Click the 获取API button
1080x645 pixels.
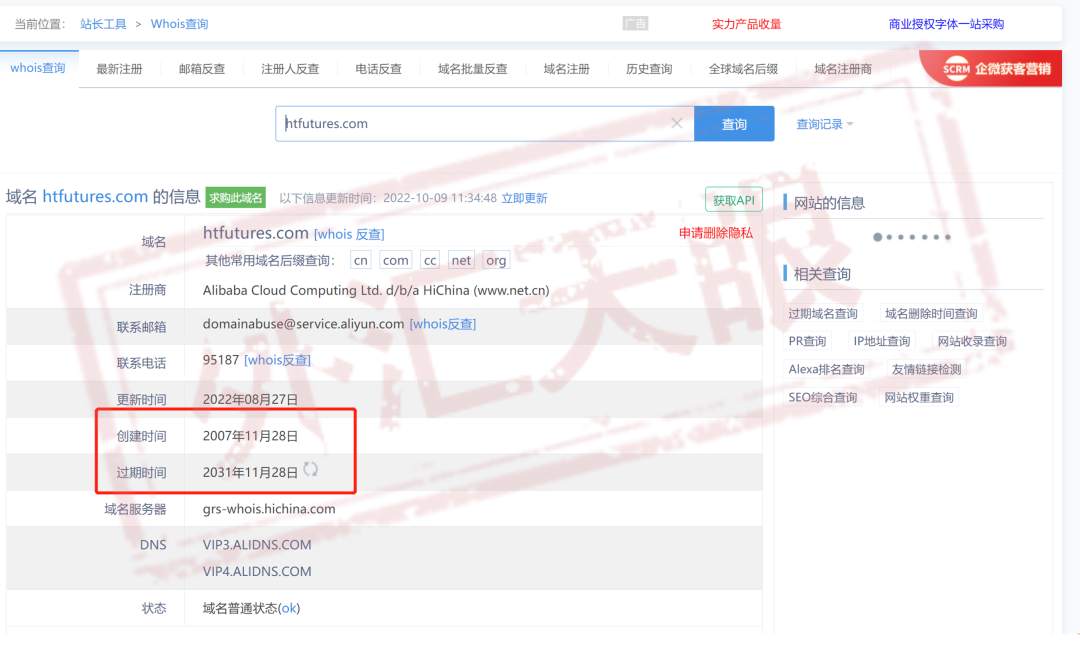[734, 200]
